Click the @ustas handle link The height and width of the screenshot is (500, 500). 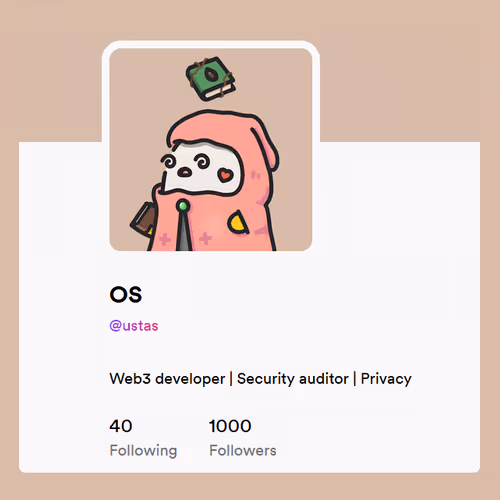(134, 326)
